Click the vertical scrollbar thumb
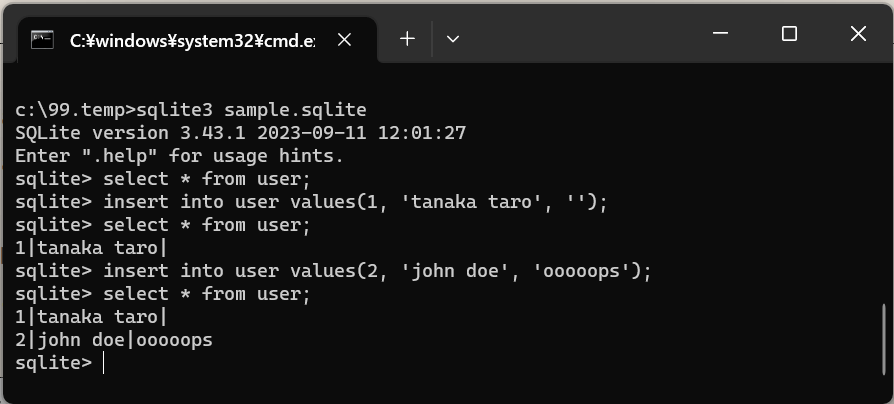 pos(884,340)
